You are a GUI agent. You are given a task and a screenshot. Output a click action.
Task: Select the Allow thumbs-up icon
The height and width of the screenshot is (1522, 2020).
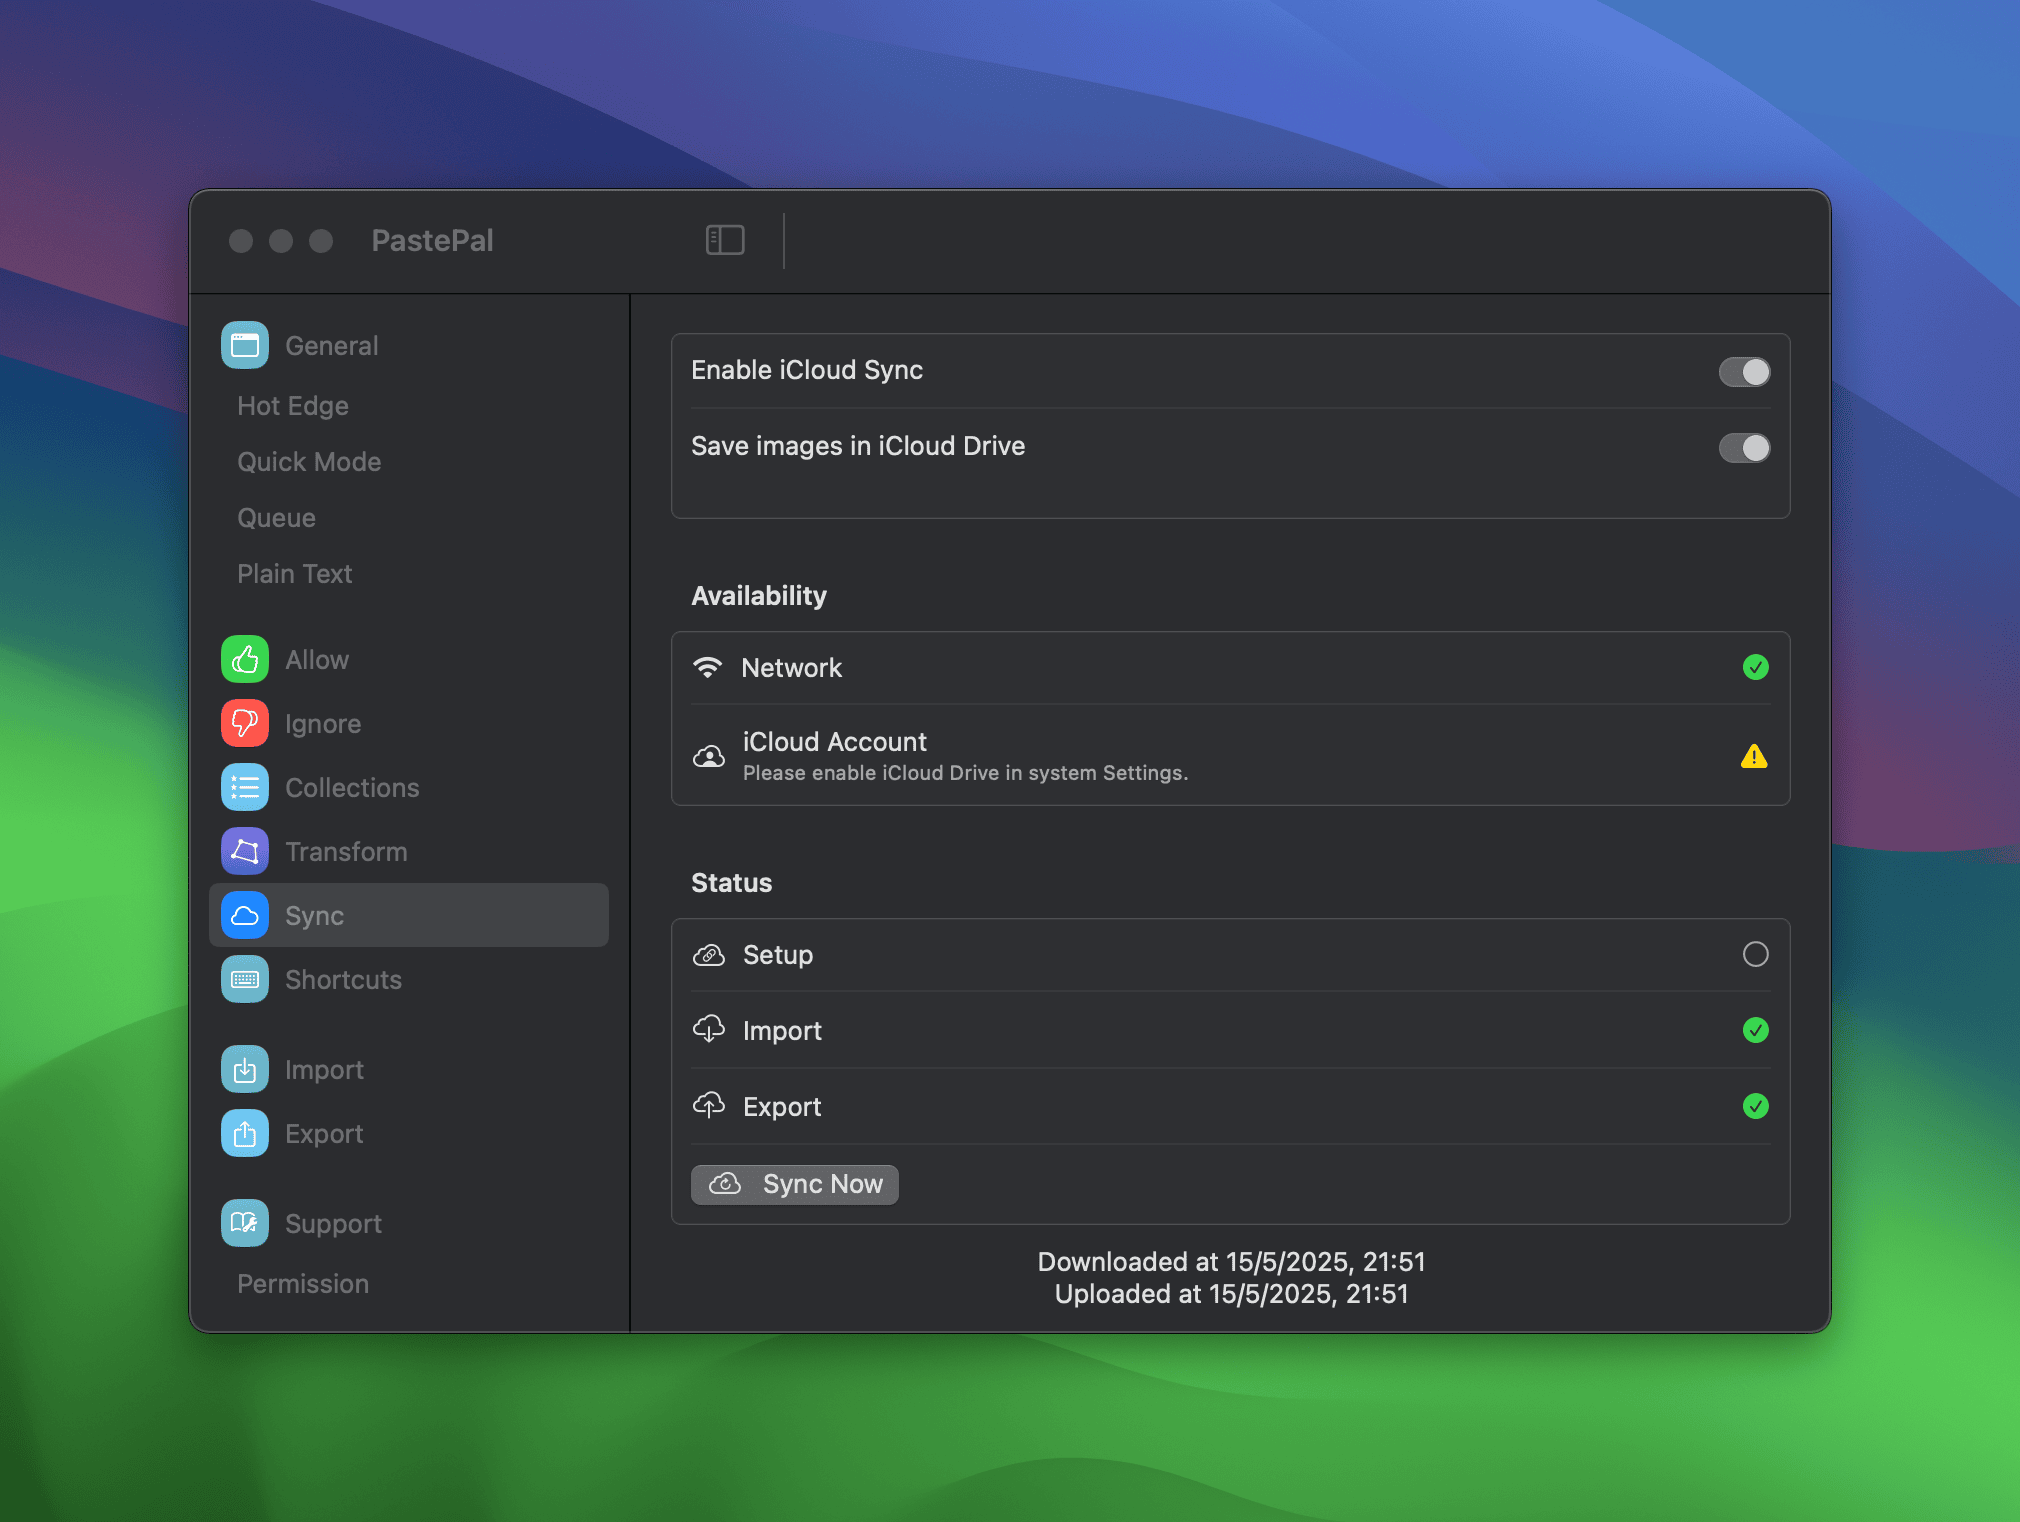[244, 659]
